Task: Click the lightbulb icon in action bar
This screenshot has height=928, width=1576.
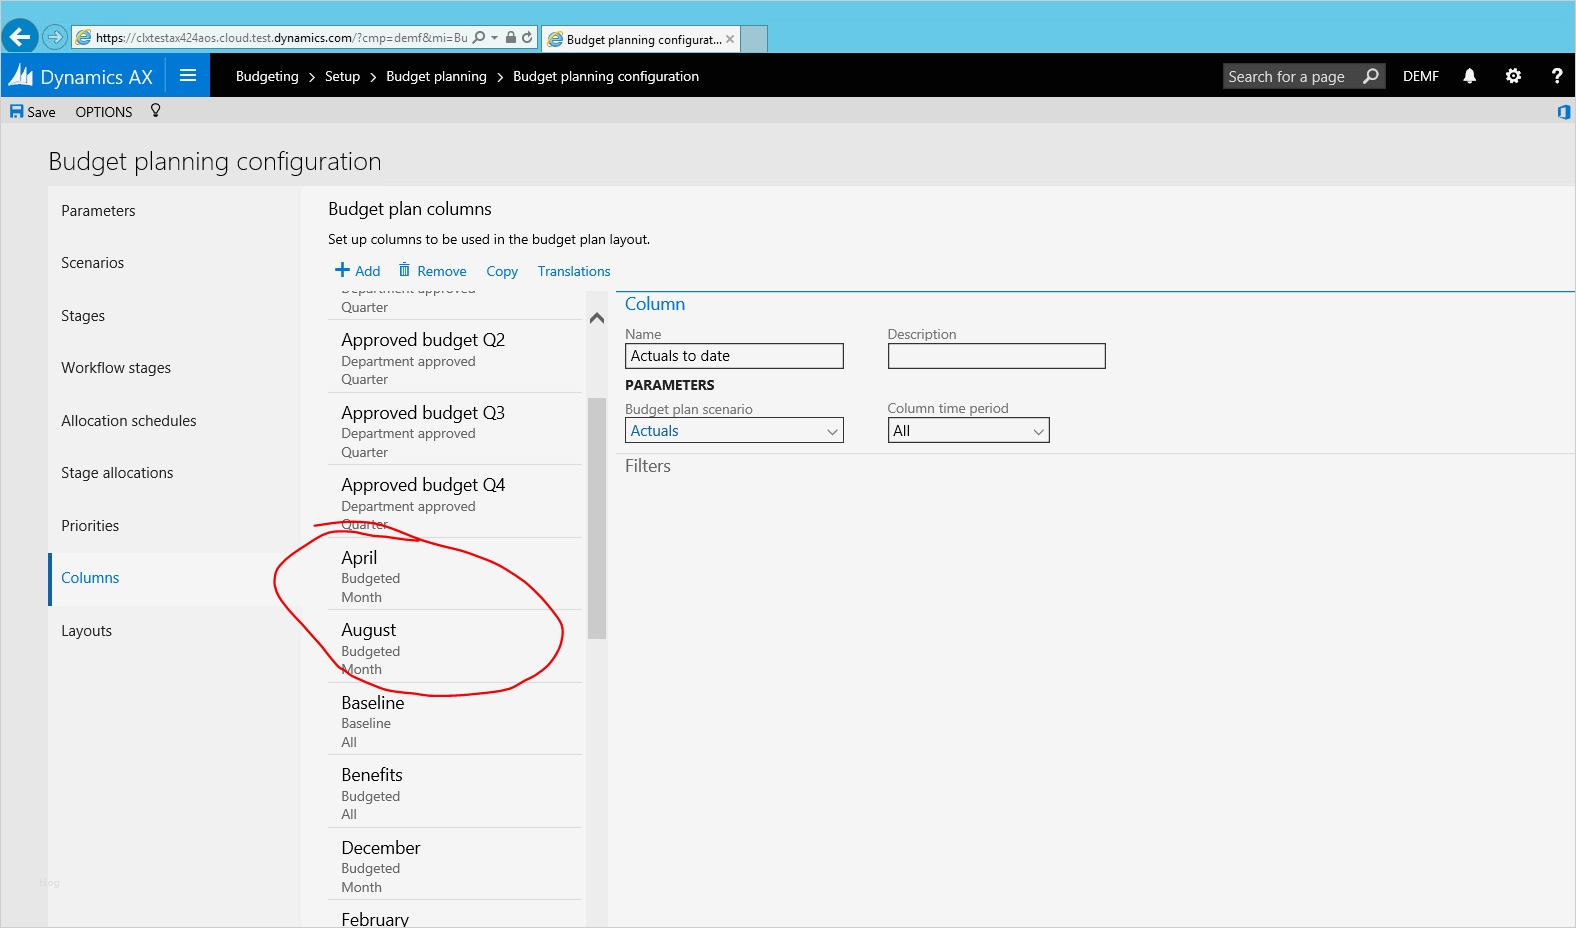Action: pos(155,111)
